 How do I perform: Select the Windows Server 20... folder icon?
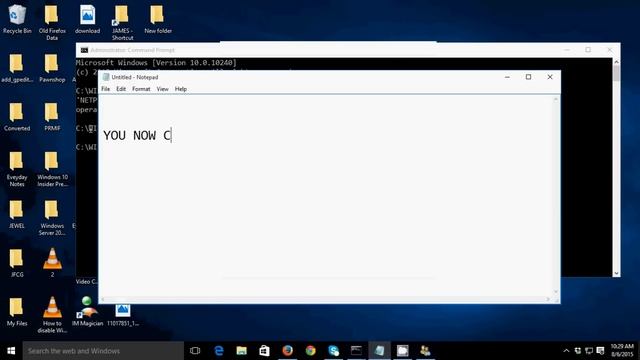[x=52, y=218]
